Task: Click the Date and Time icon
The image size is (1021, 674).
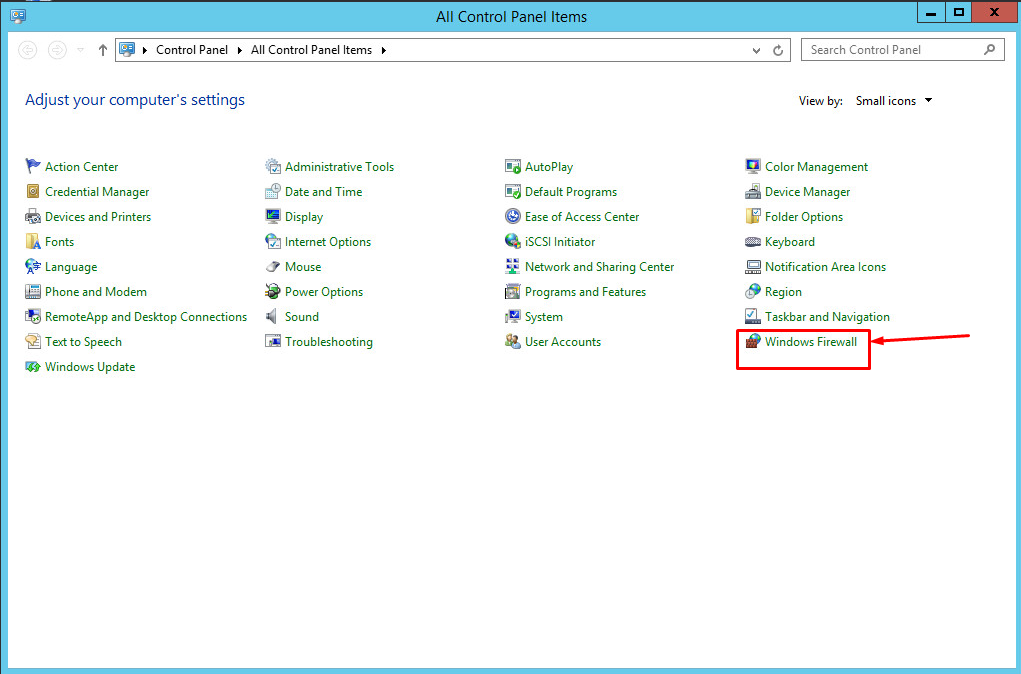Action: (x=273, y=191)
